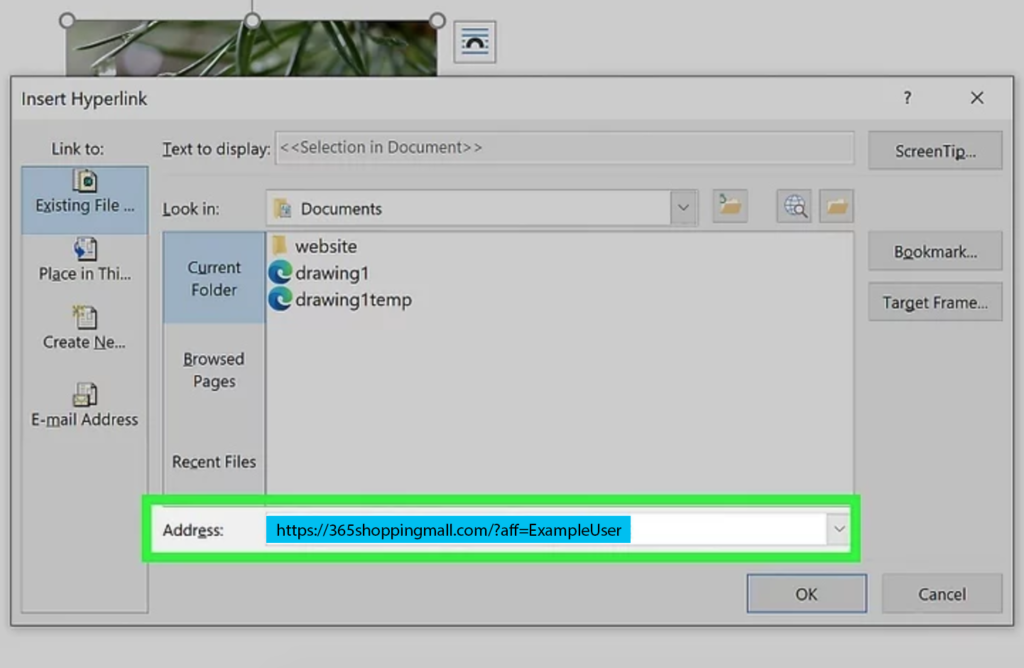Image resolution: width=1024 pixels, height=668 pixels.
Task: Select Place in This Document option
Action: coord(85,260)
